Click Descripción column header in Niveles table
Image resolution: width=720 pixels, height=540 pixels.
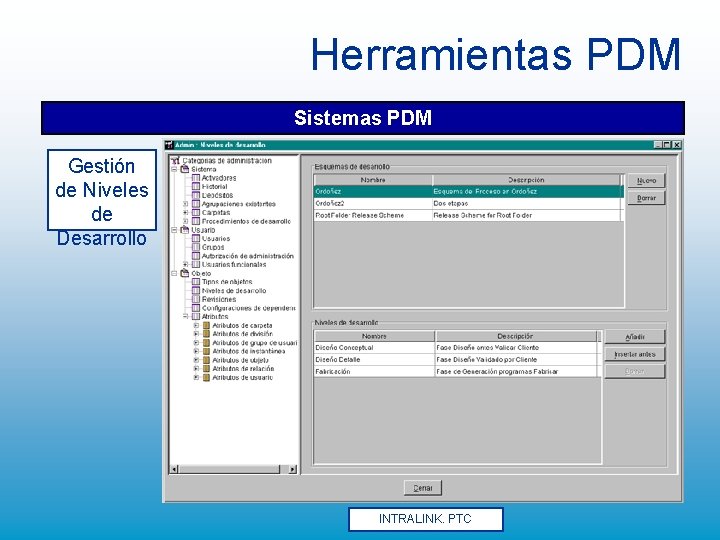(x=516, y=336)
